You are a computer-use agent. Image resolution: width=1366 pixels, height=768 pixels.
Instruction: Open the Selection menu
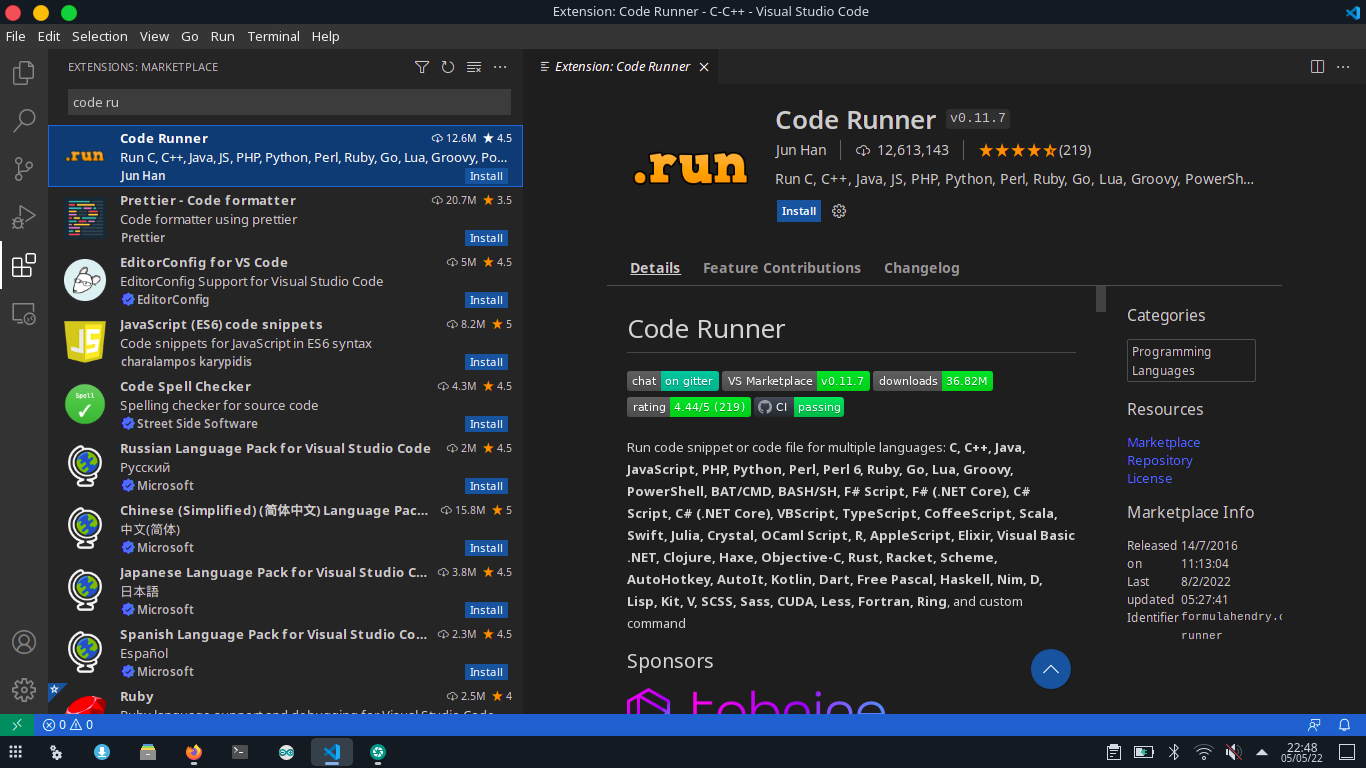100,36
